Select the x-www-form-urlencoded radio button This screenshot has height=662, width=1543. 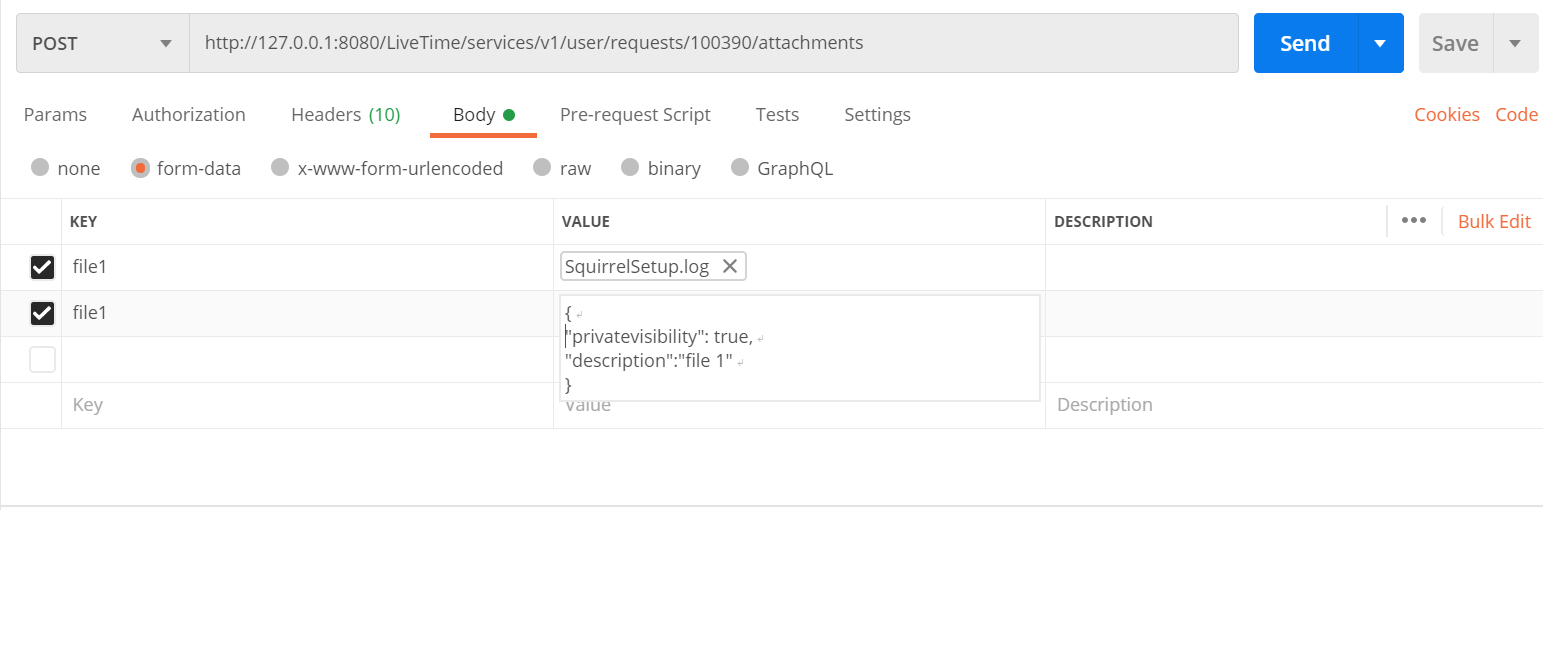(281, 168)
